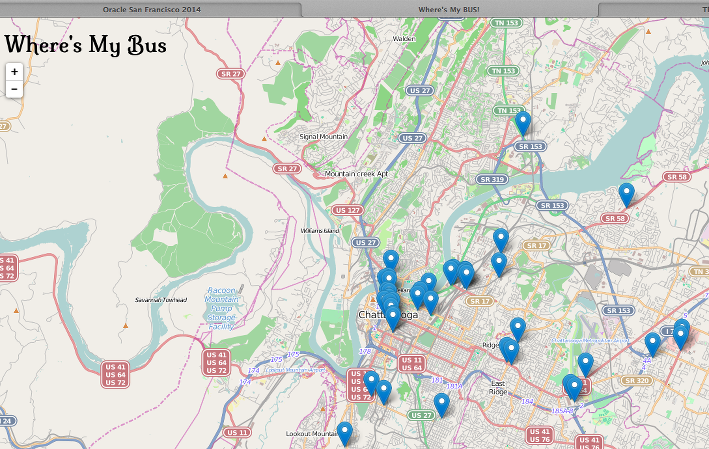Select the marker near Ridge label
The height and width of the screenshot is (449, 709).
(511, 352)
